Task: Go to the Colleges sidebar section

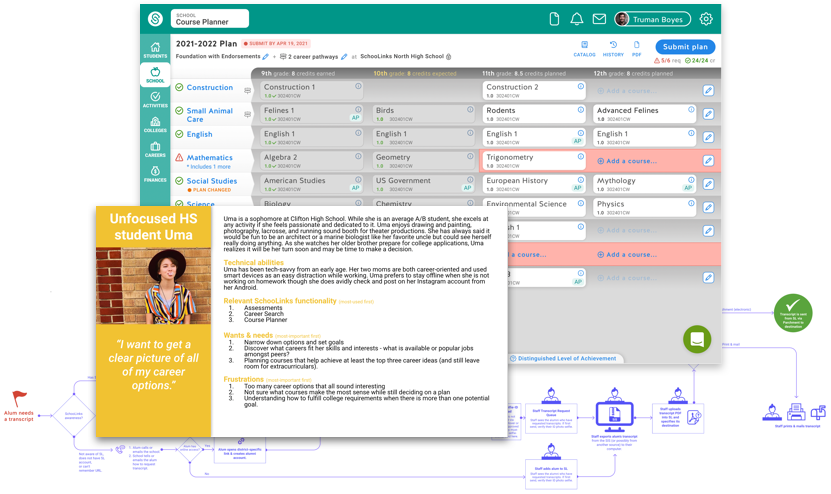Action: click(155, 124)
